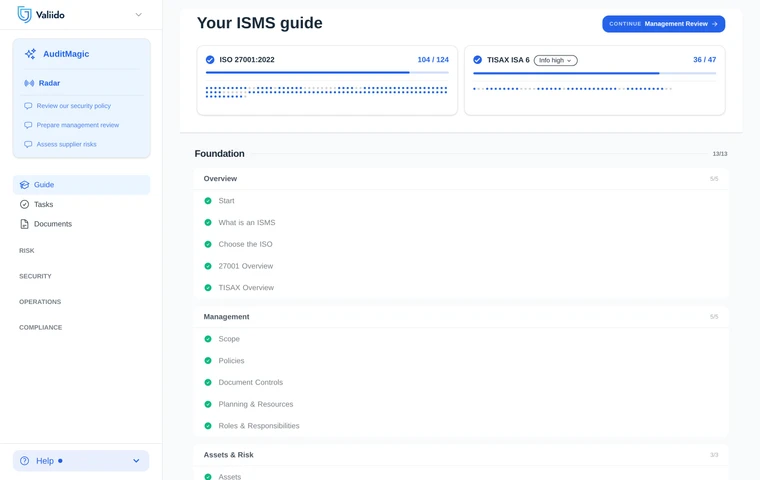
Task: Expand the Help dropdown chevron
Action: pos(136,461)
